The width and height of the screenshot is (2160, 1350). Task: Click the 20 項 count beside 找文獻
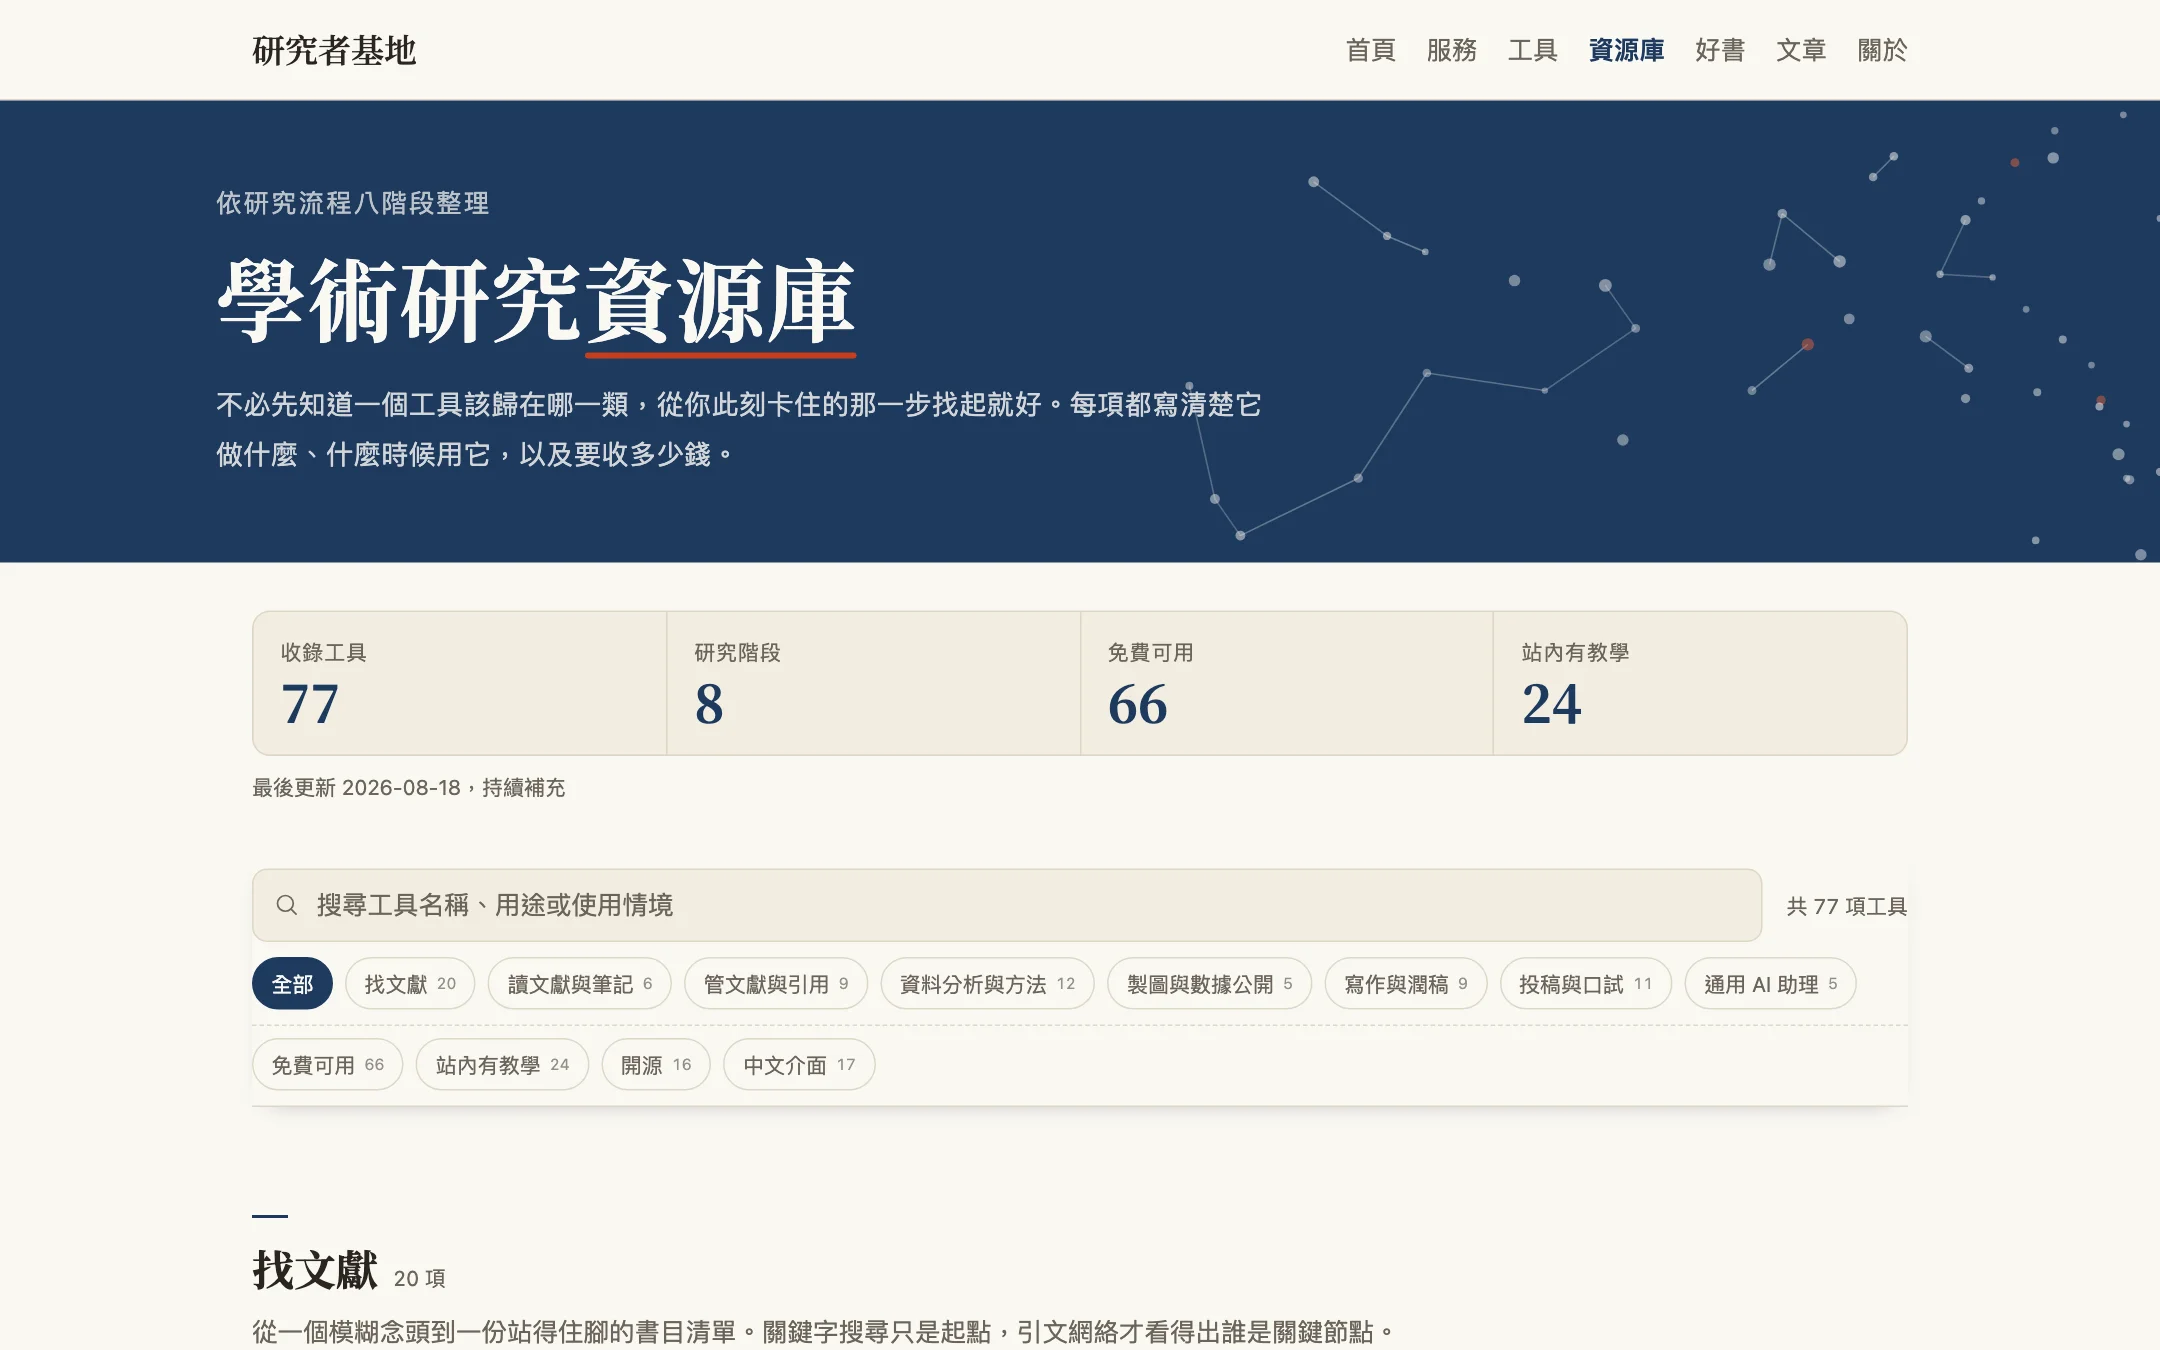(419, 1278)
